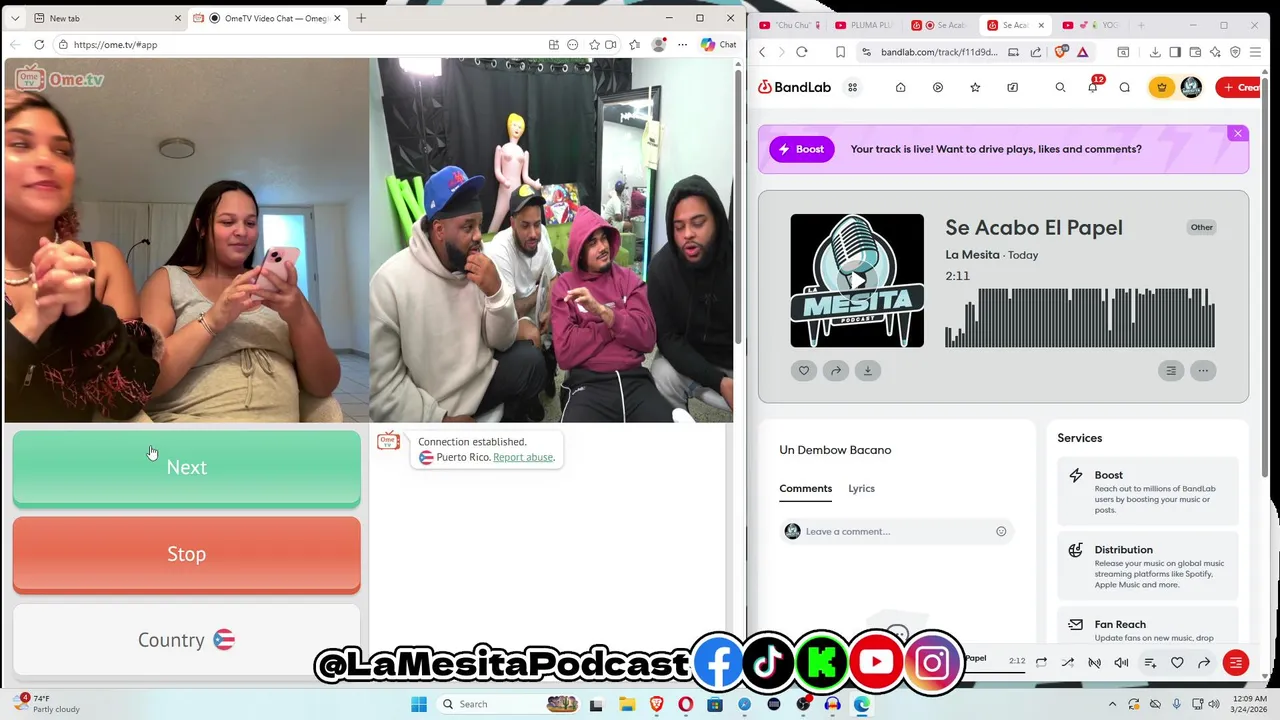
Task: Open the BandLab profile avatar menu
Action: click(1191, 87)
